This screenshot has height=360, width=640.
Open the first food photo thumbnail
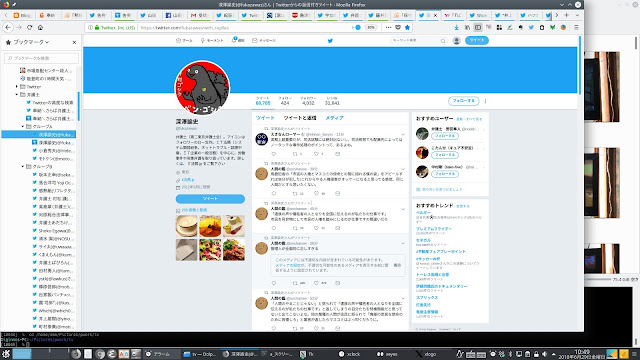click(187, 226)
